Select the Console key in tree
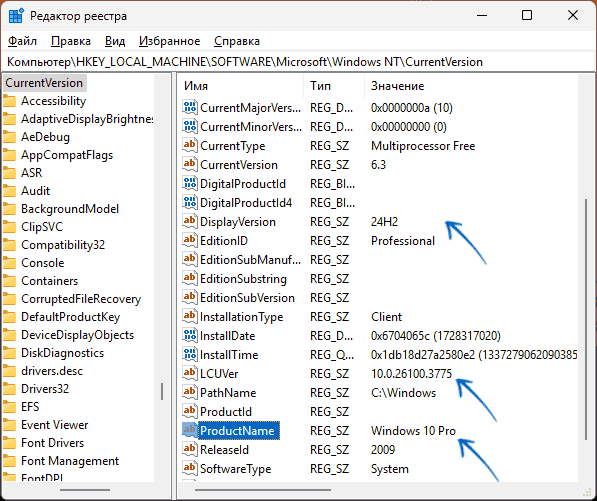This screenshot has height=501, width=597. [43, 263]
